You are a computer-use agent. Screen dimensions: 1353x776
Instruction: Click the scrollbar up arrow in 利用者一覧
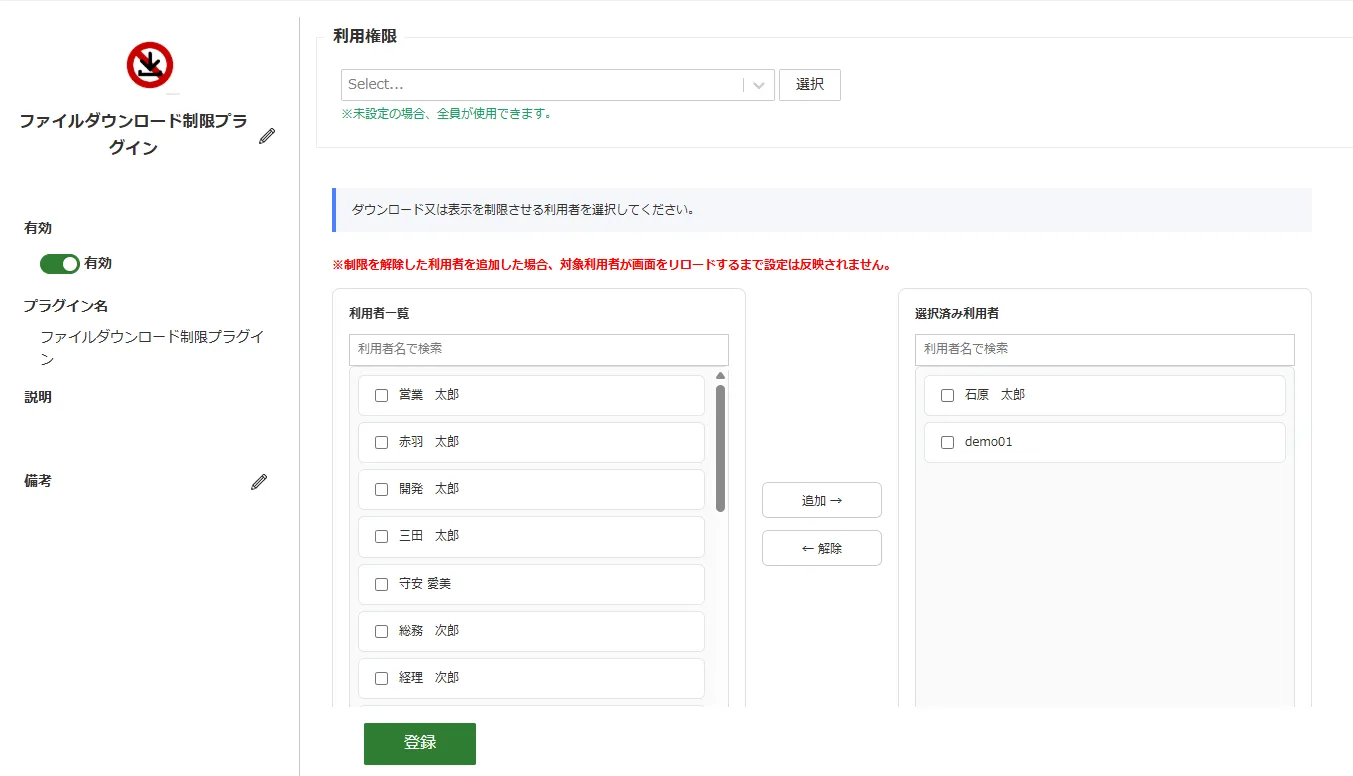click(720, 376)
